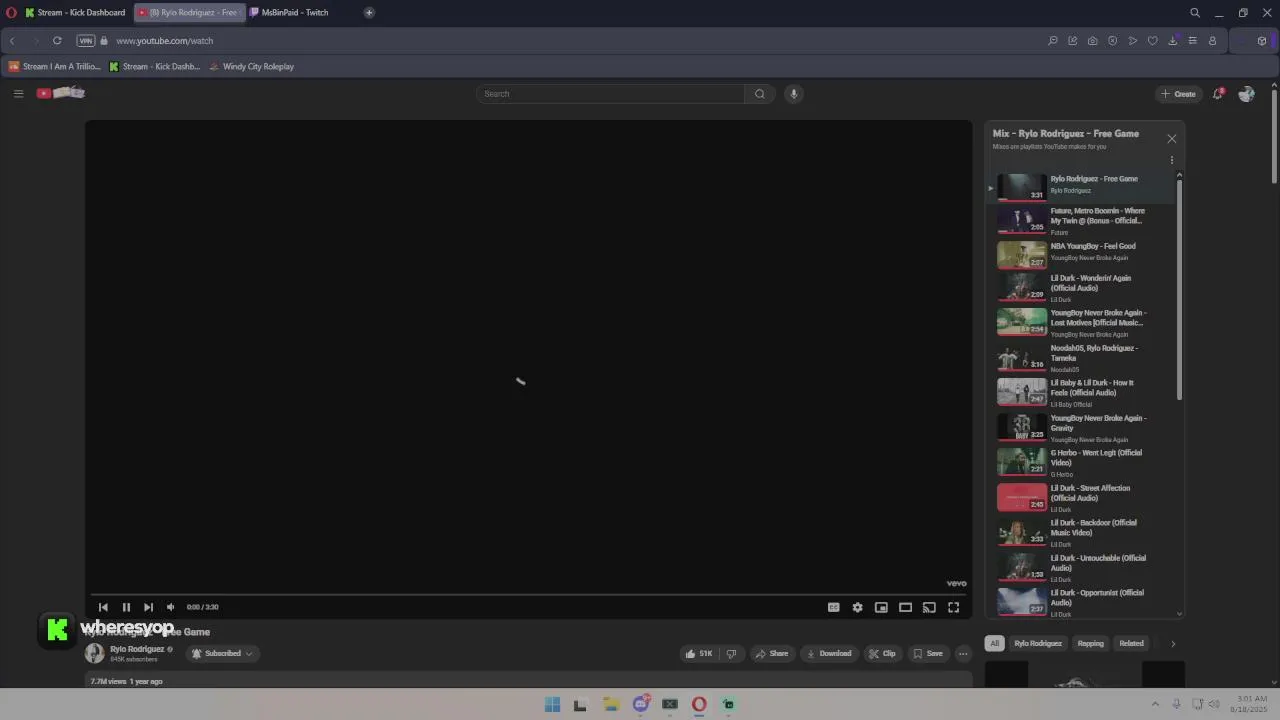Open File Explorer from taskbar
This screenshot has height=720, width=1280.
point(611,705)
